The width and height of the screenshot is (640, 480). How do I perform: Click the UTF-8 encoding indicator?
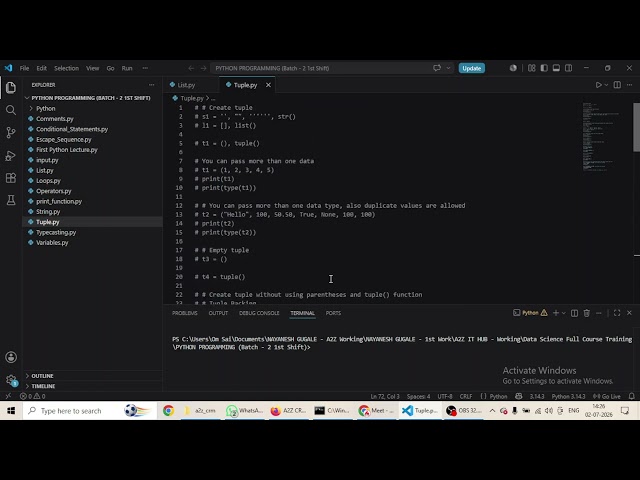[445, 396]
